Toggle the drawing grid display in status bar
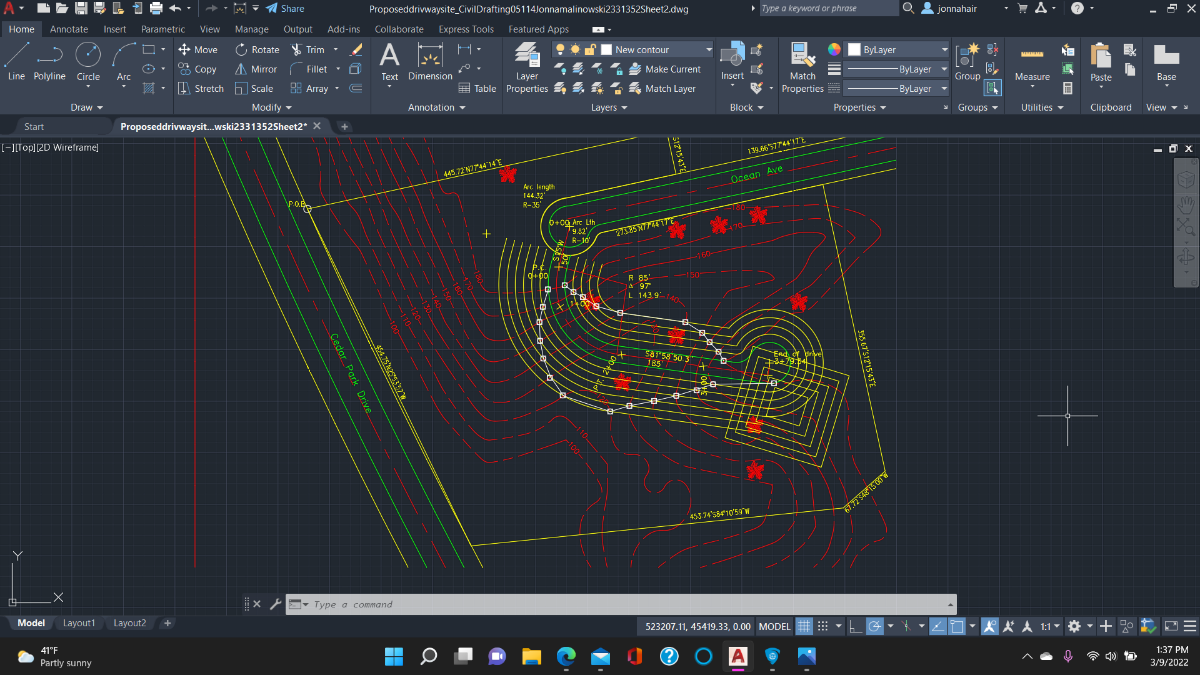 coord(803,626)
